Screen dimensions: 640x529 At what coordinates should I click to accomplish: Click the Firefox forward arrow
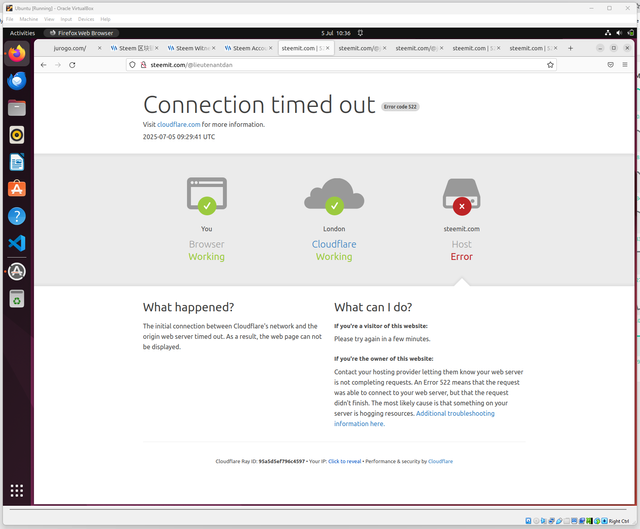tap(58, 65)
